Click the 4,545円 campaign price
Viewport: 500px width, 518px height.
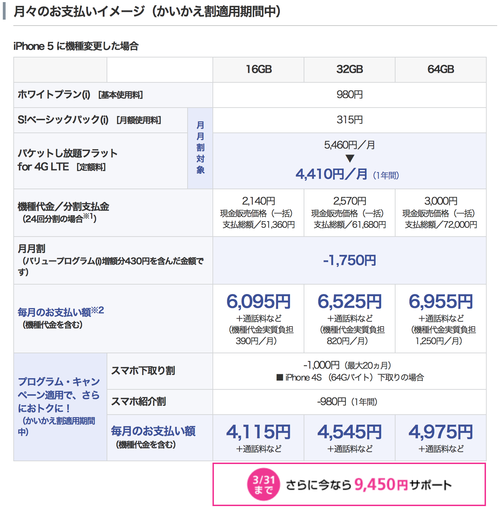click(x=349, y=432)
